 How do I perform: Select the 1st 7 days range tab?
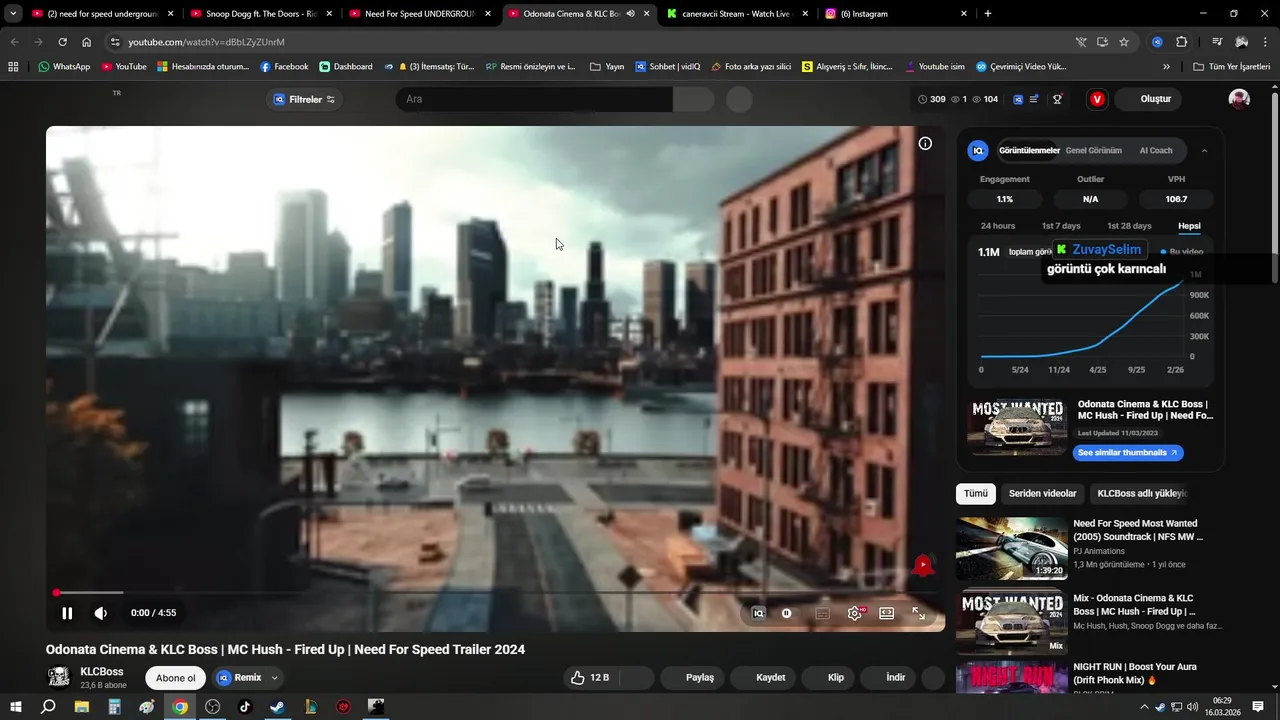[x=1061, y=226]
